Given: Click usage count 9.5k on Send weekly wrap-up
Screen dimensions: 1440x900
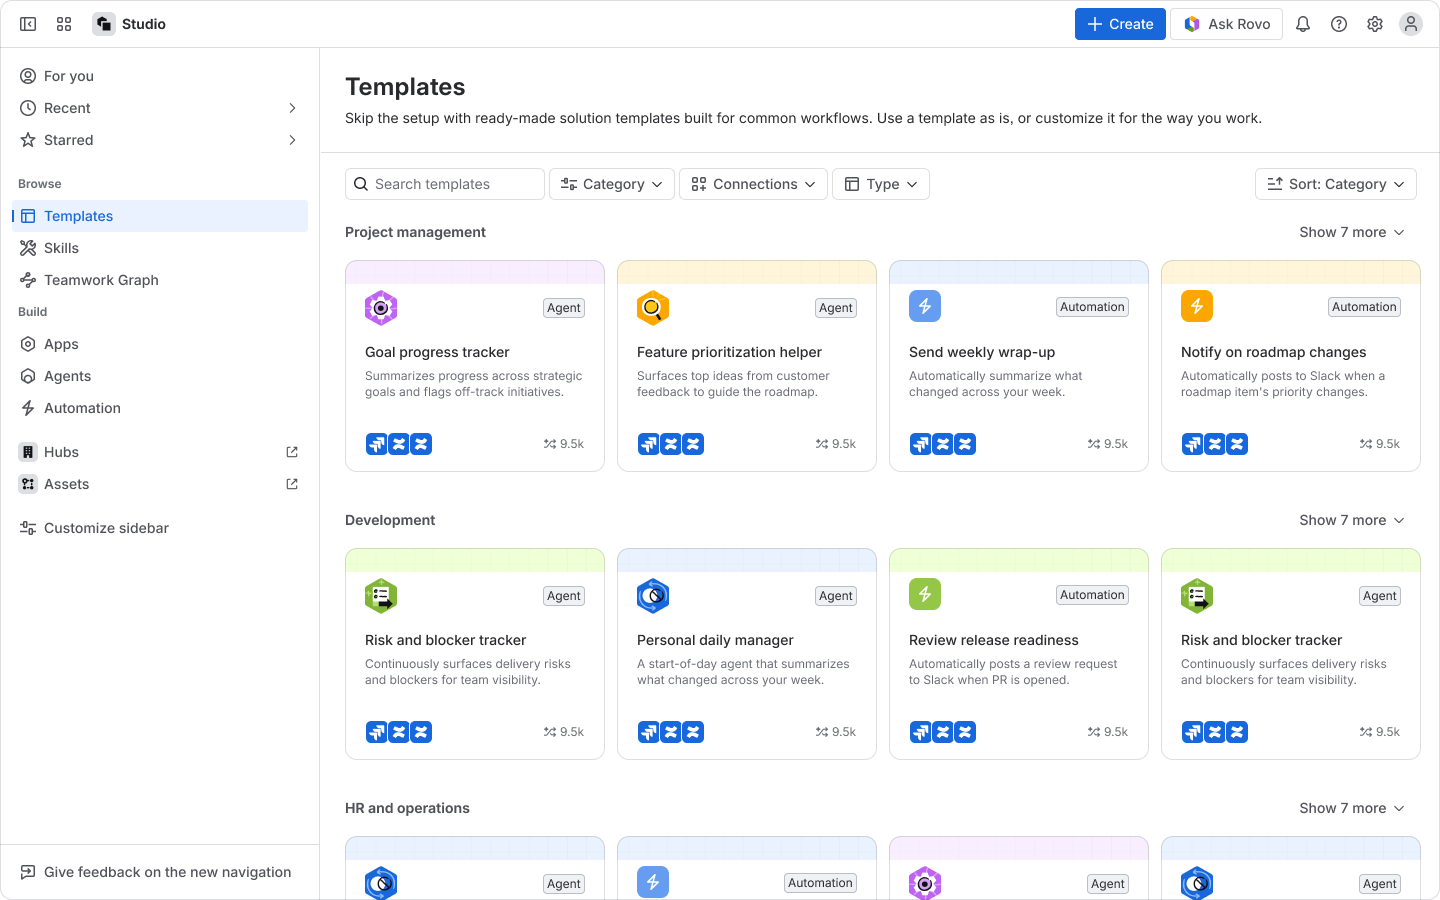Looking at the screenshot, I should coord(1108,444).
